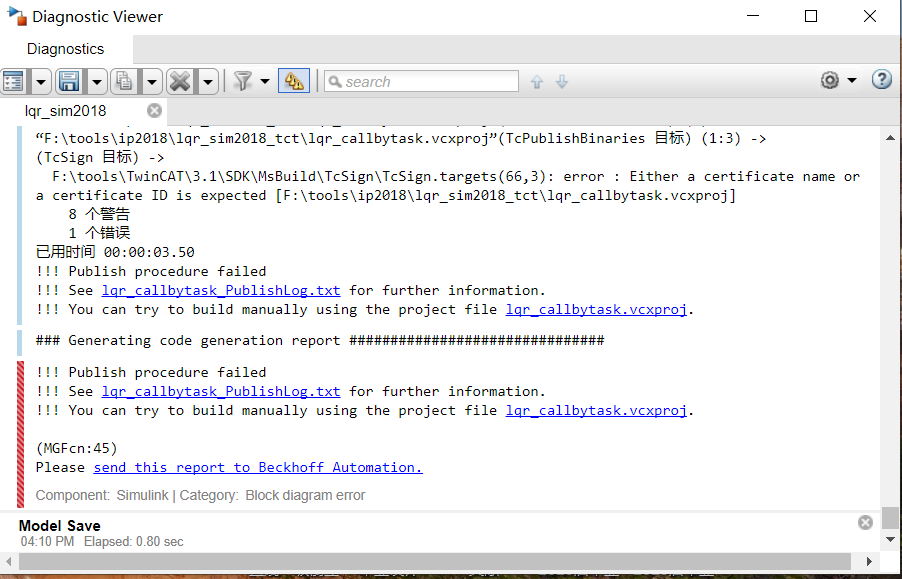Image resolution: width=902 pixels, height=579 pixels.
Task: Open first lqr_callbytask.vcxproj link
Action: pyautogui.click(x=596, y=309)
